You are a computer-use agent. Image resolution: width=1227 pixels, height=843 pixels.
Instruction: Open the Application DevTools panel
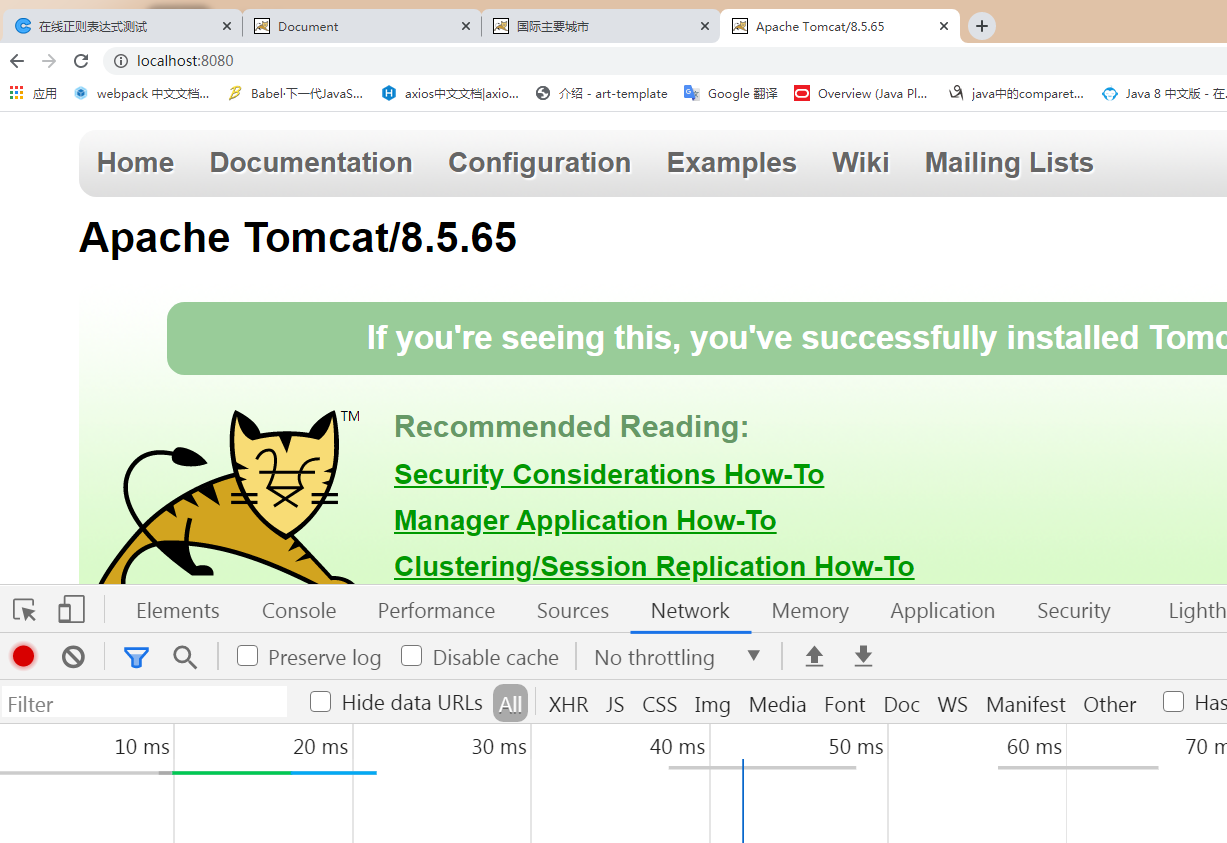click(x=943, y=611)
